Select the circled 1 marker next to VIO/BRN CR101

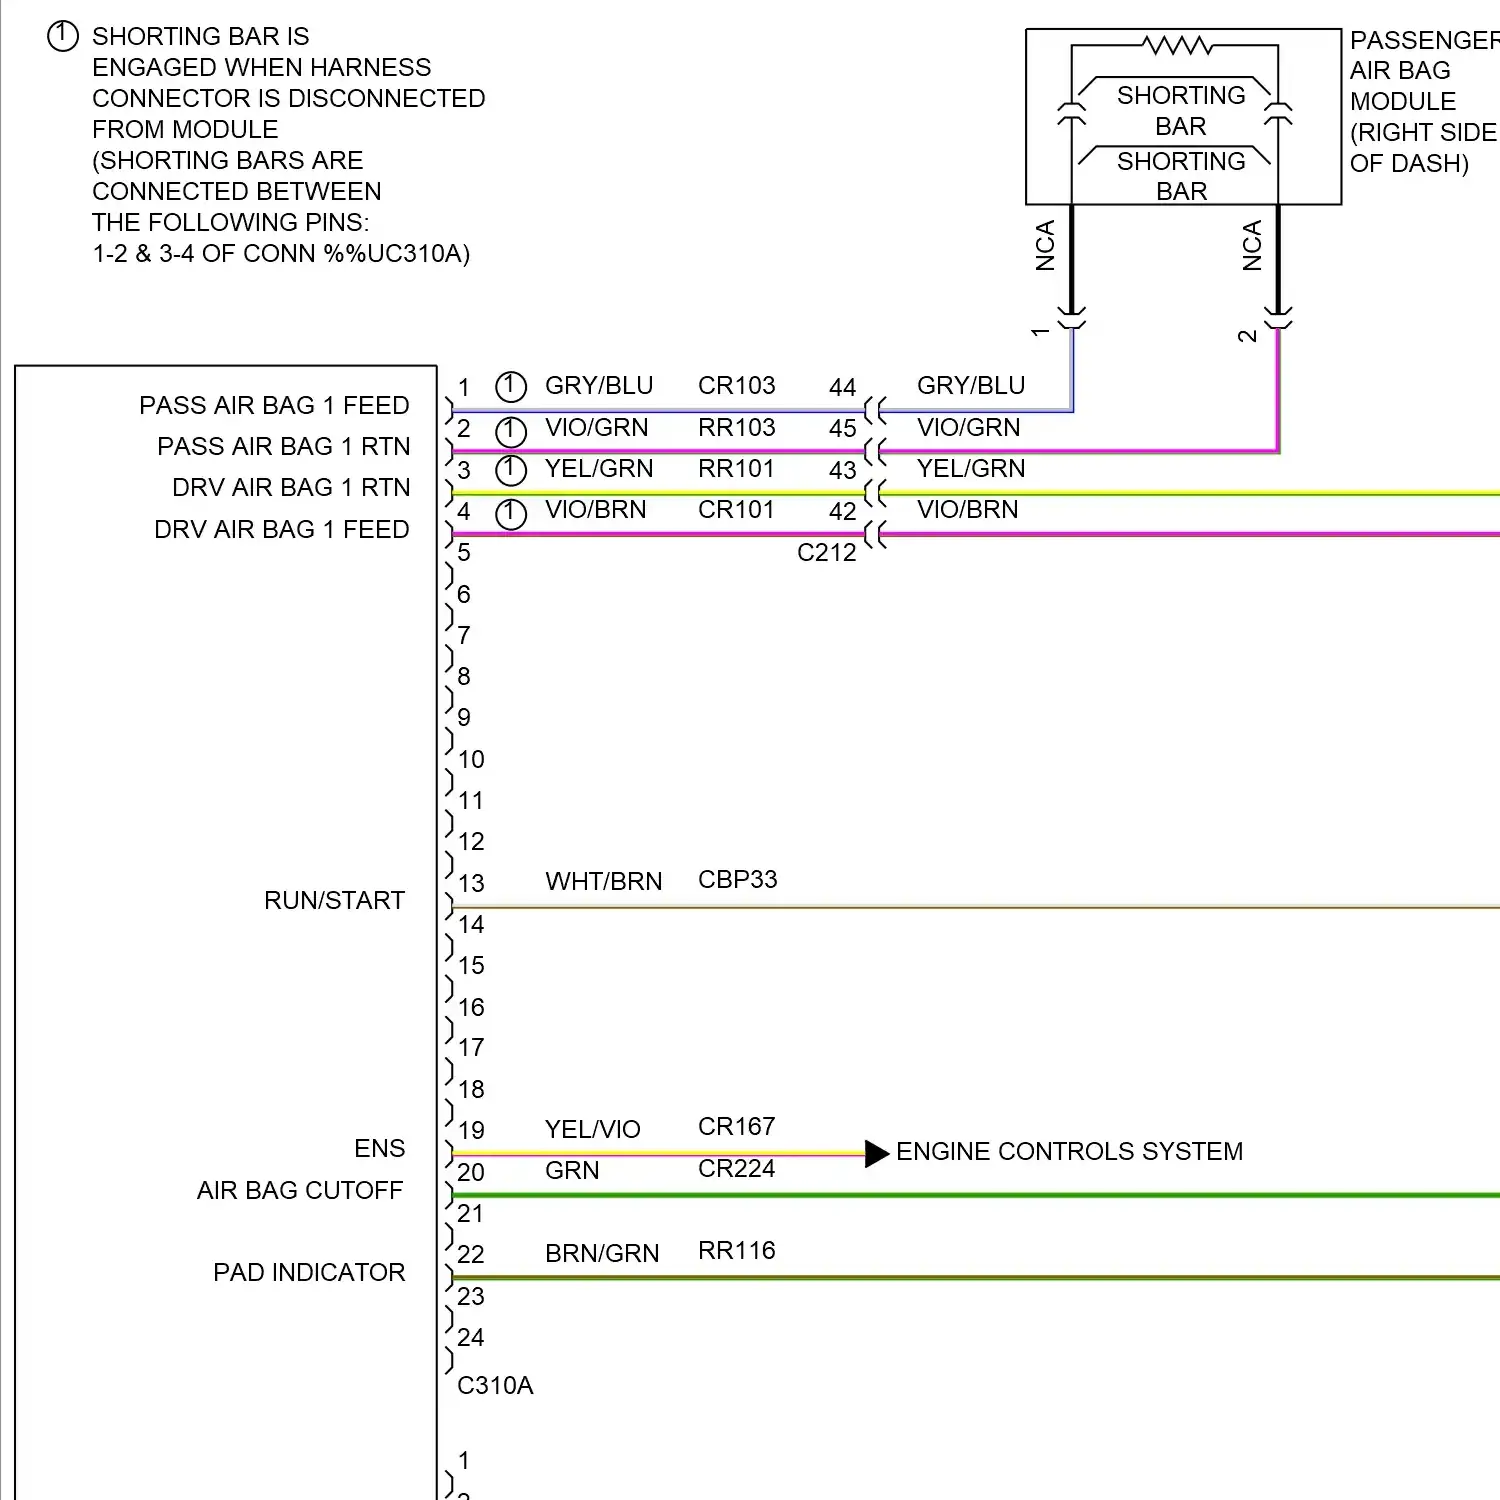pyautogui.click(x=511, y=513)
